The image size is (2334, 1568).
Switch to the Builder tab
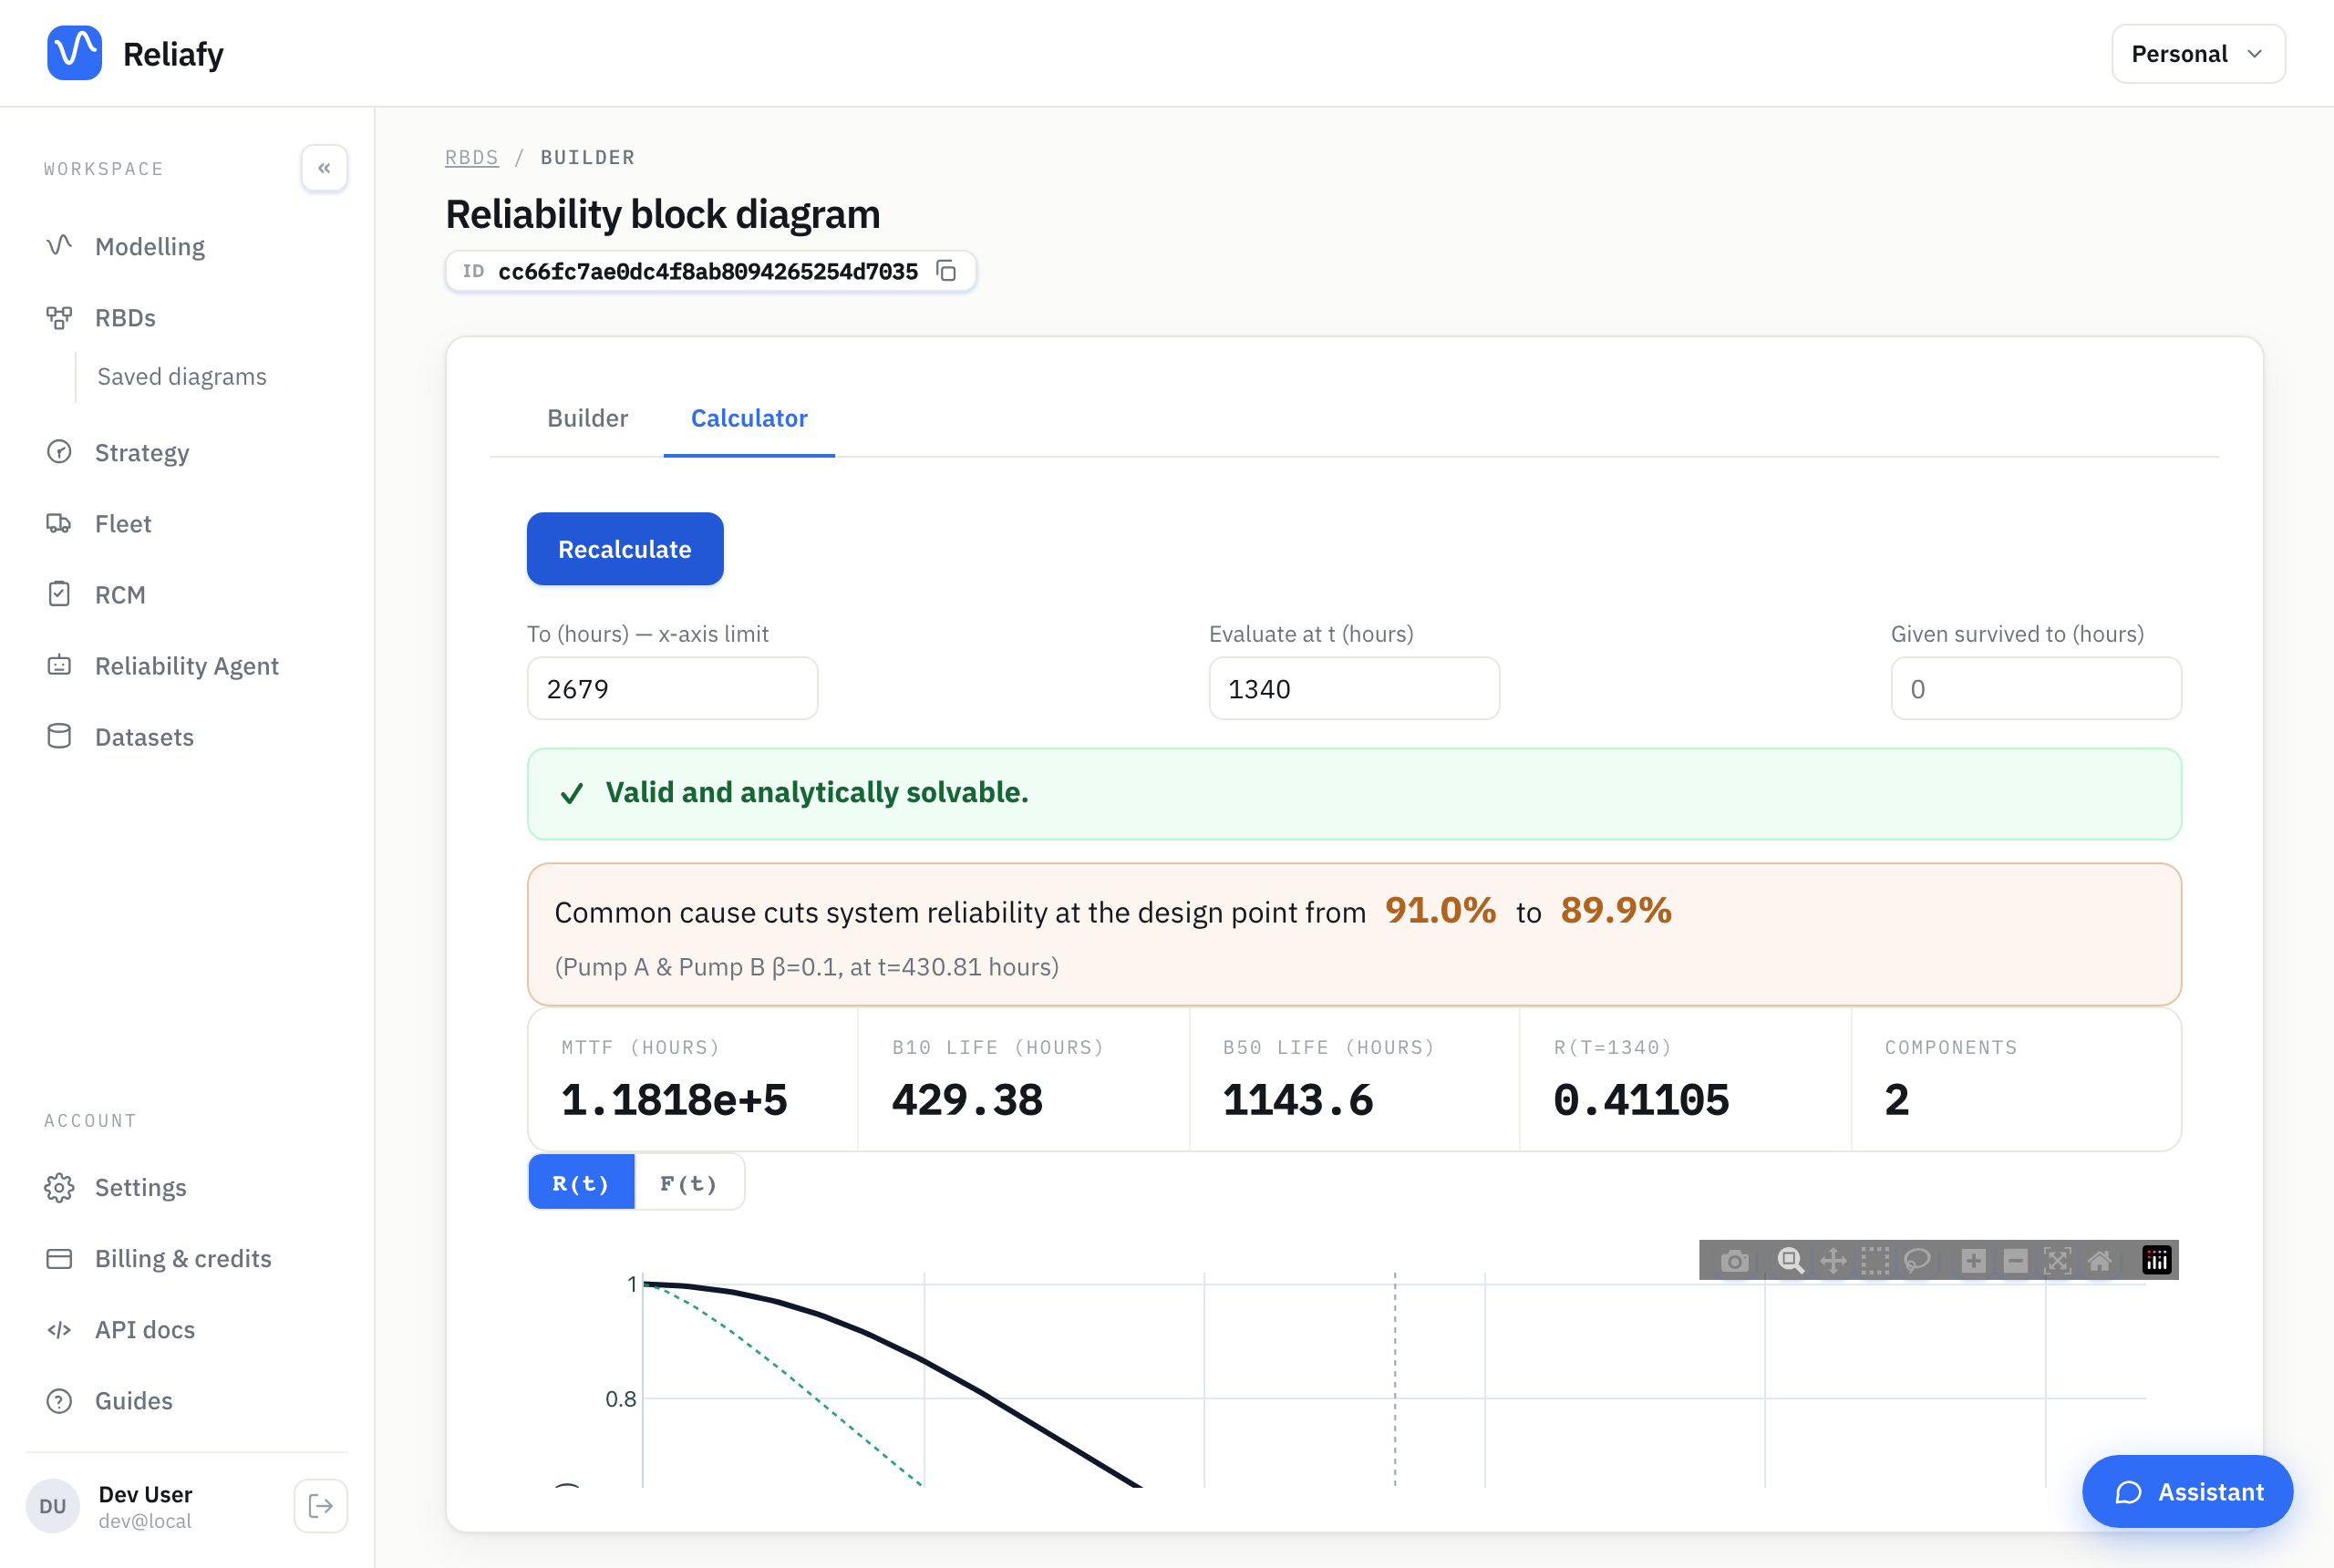(x=587, y=418)
